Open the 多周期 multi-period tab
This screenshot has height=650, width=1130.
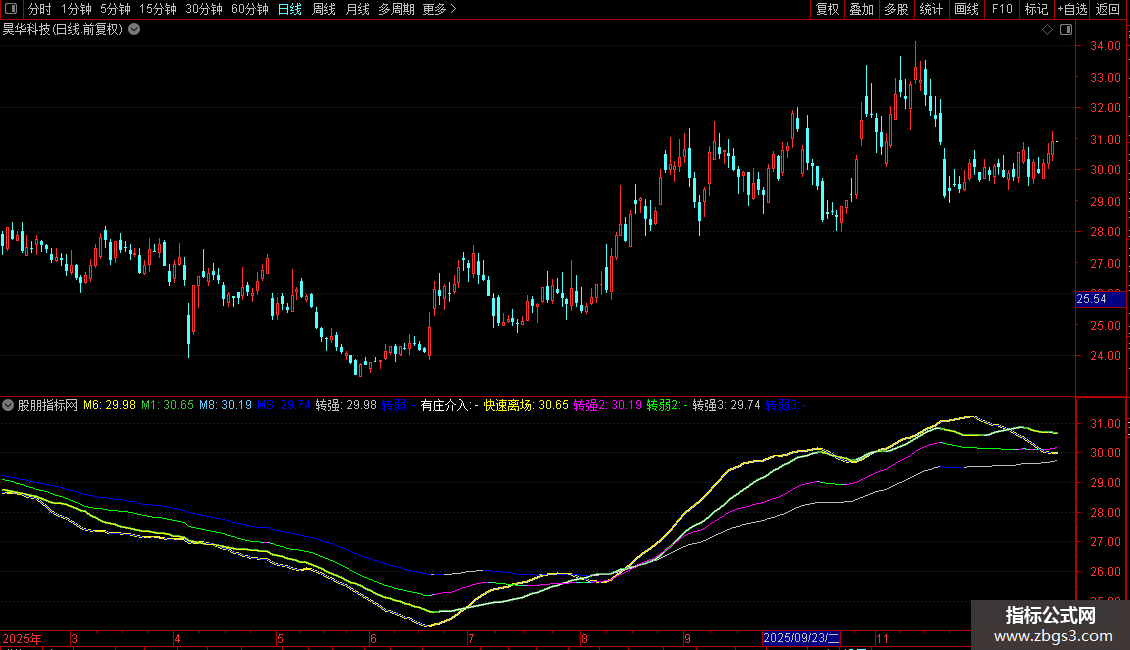[x=396, y=9]
